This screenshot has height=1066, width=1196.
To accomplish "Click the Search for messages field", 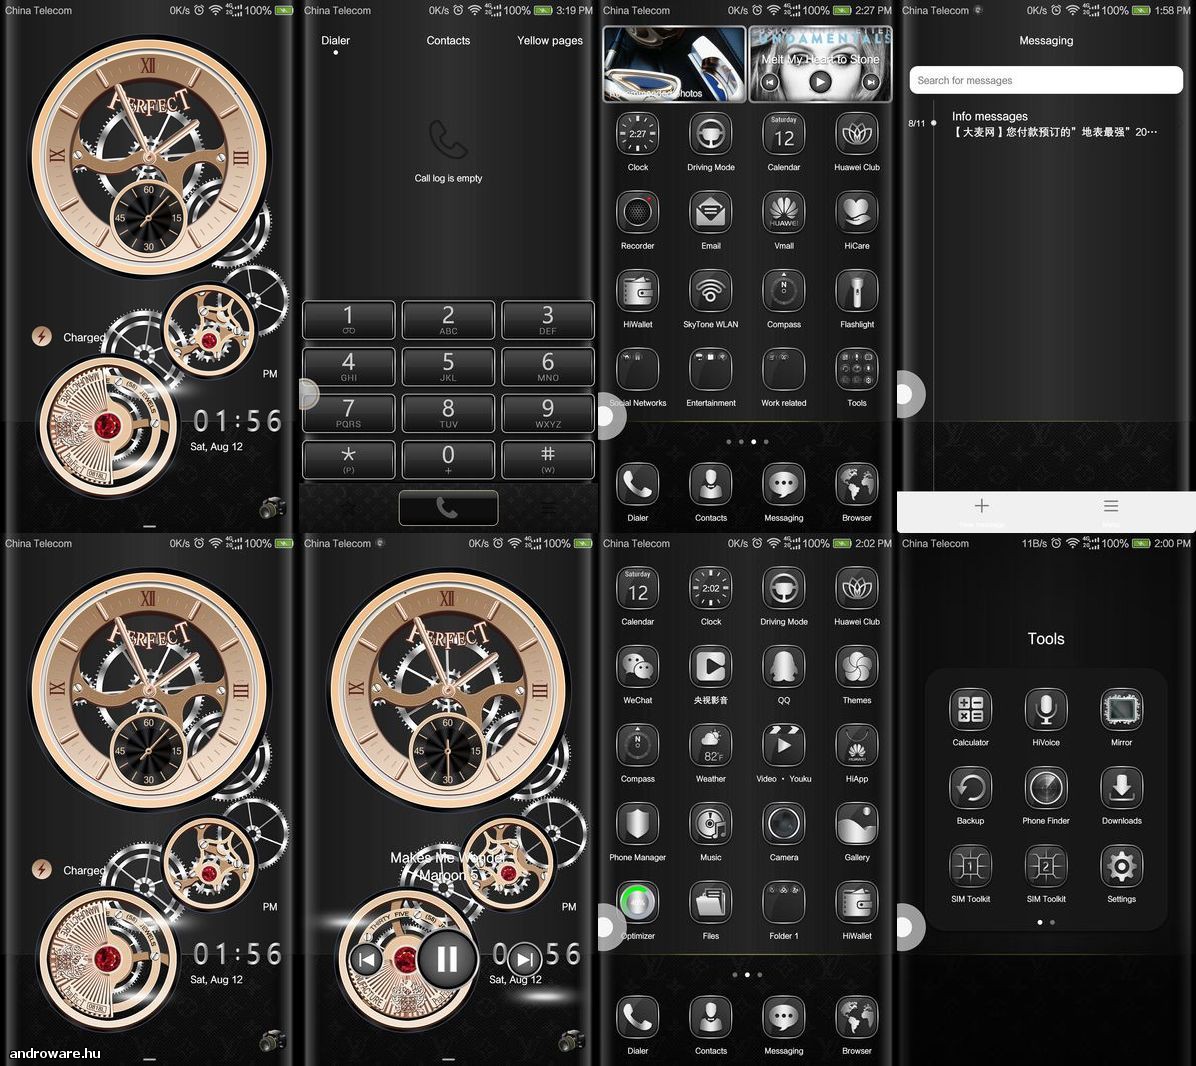I will click(x=1045, y=80).
